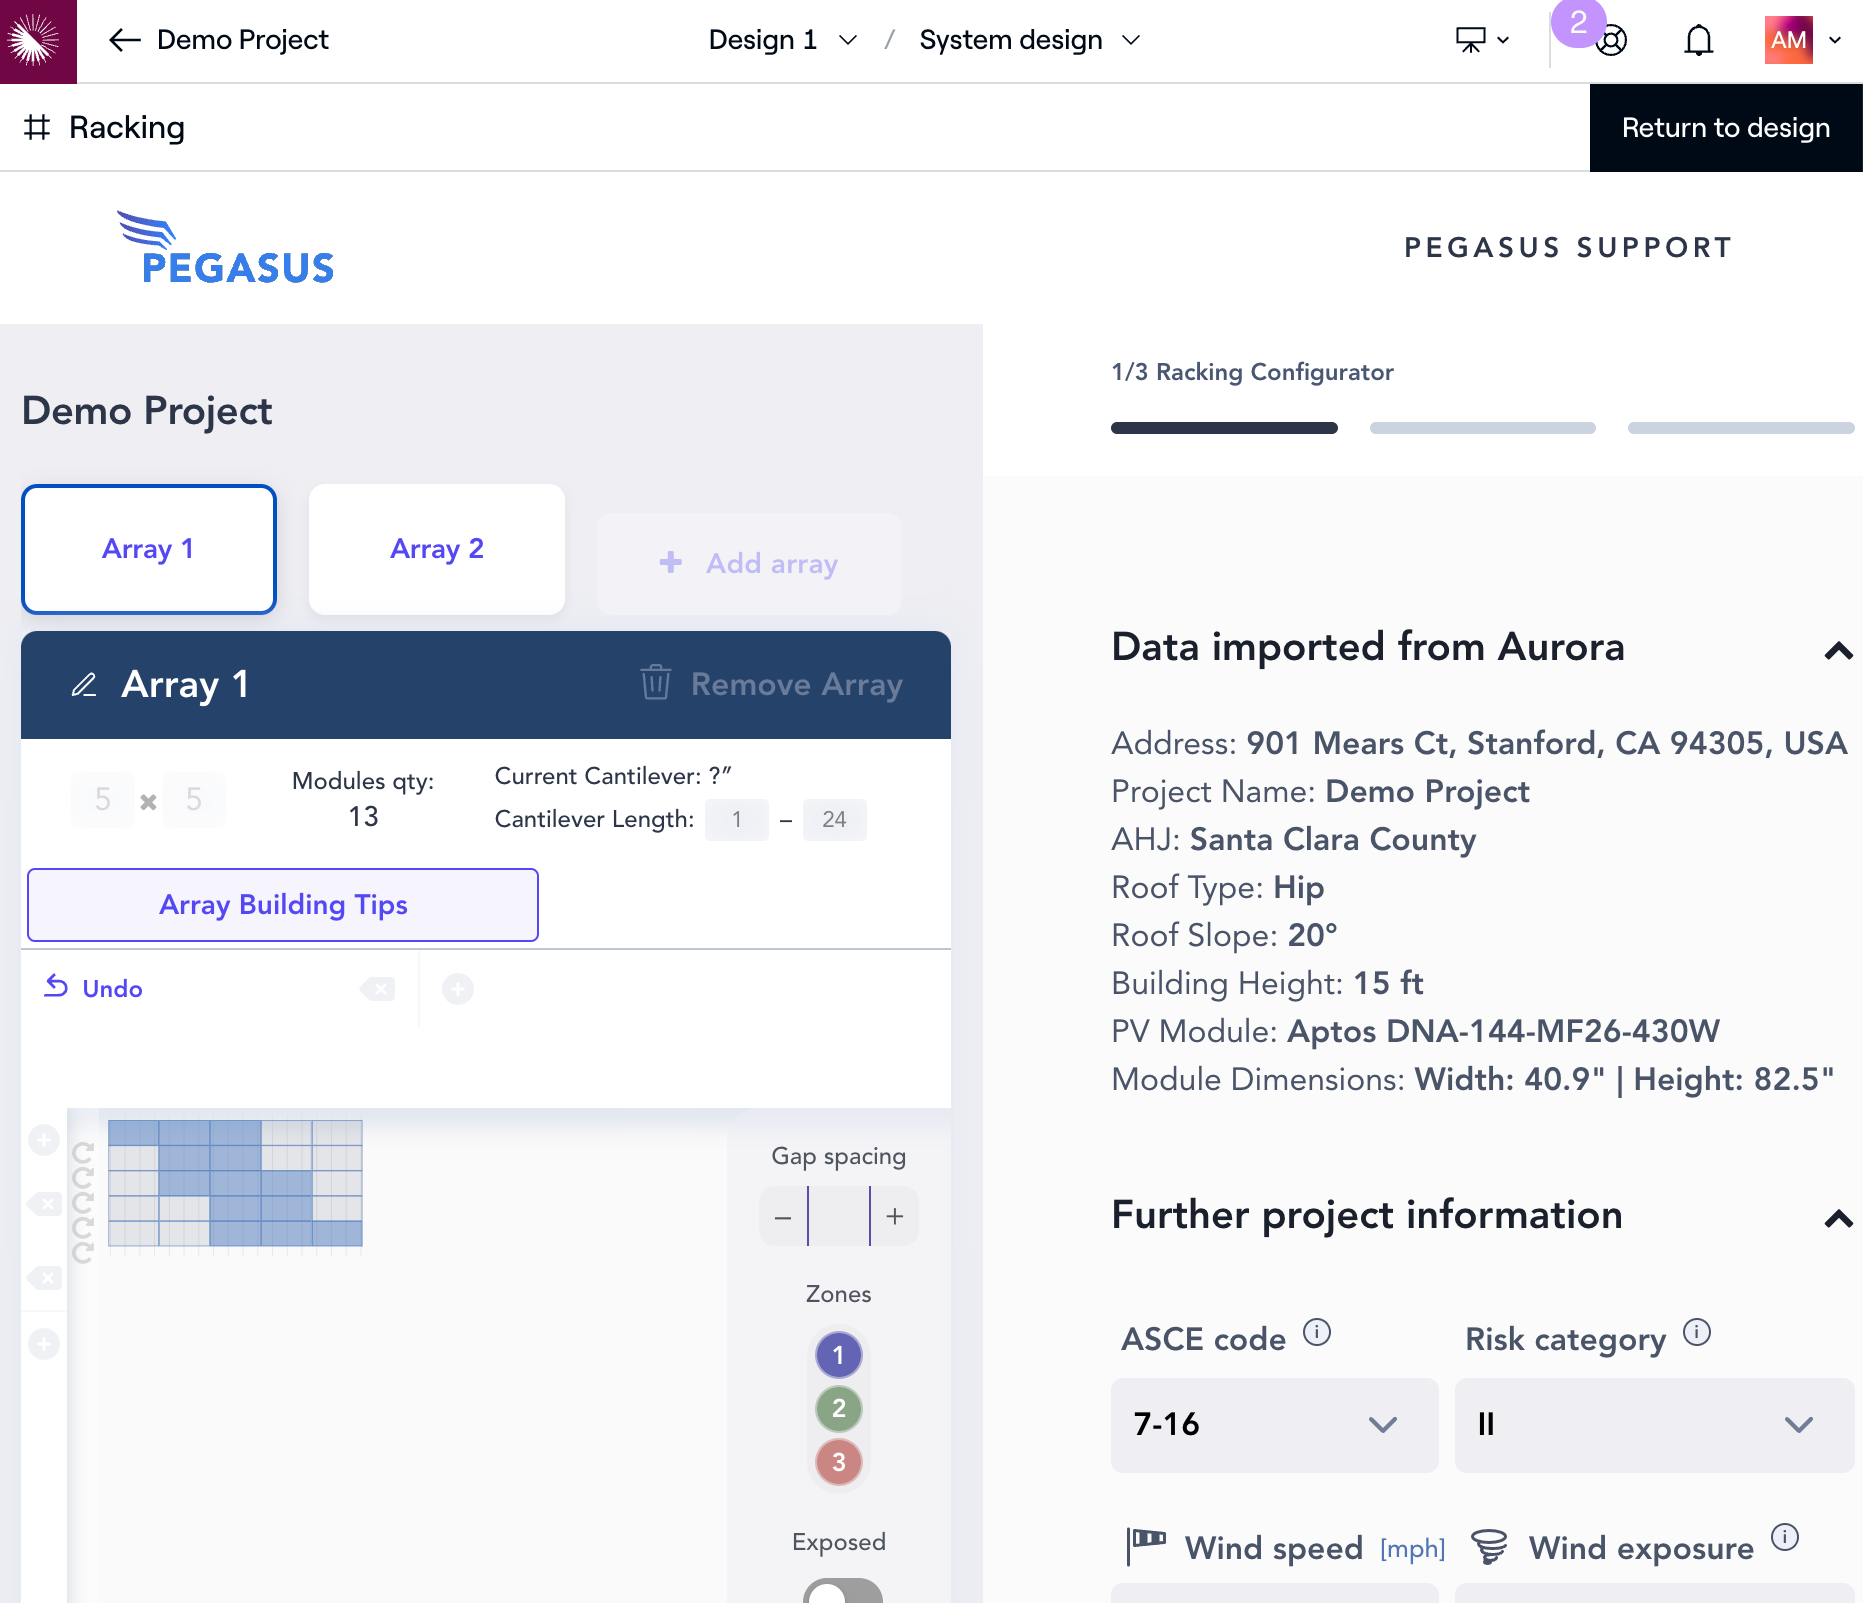Click the Aurora logo in top-left corner
Viewport: 1874px width, 1603px height.
38,41
